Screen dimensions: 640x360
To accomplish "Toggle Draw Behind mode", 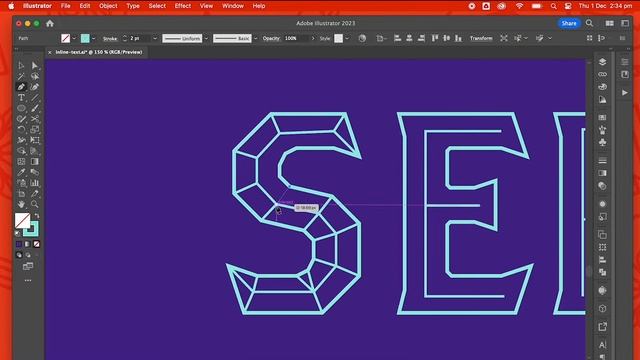I will pyautogui.click(x=28, y=255).
